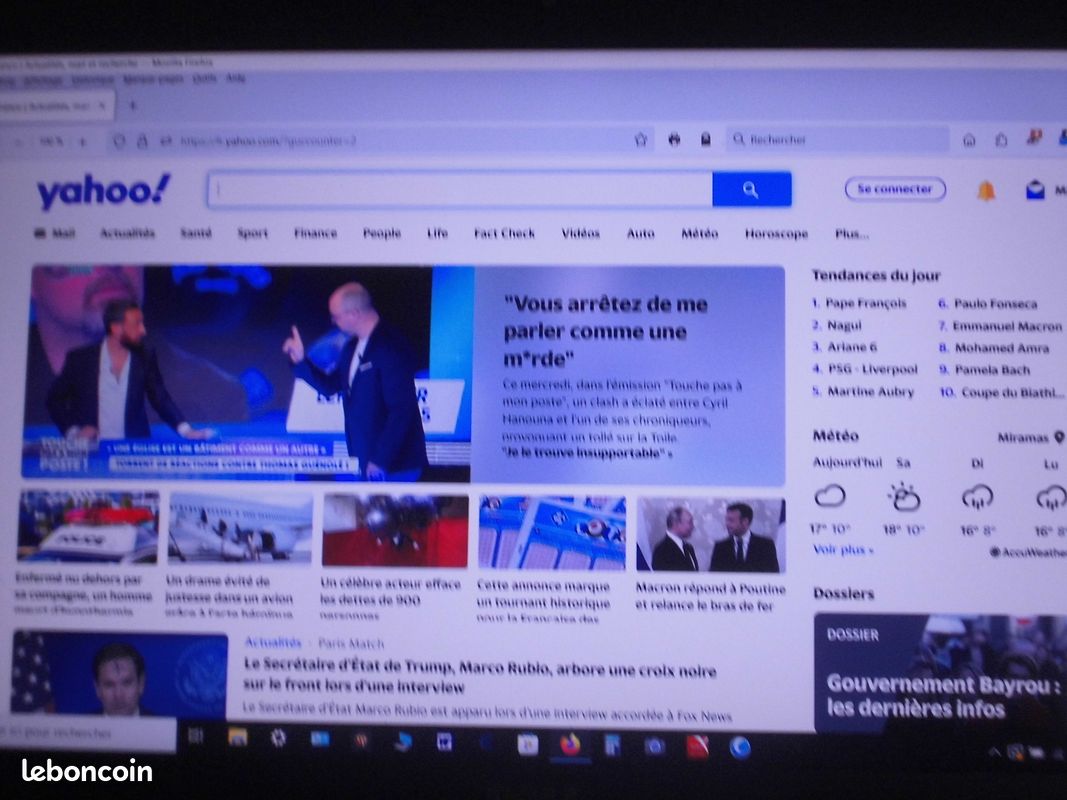
Task: Click the Firefox home icon
Action: (969, 140)
